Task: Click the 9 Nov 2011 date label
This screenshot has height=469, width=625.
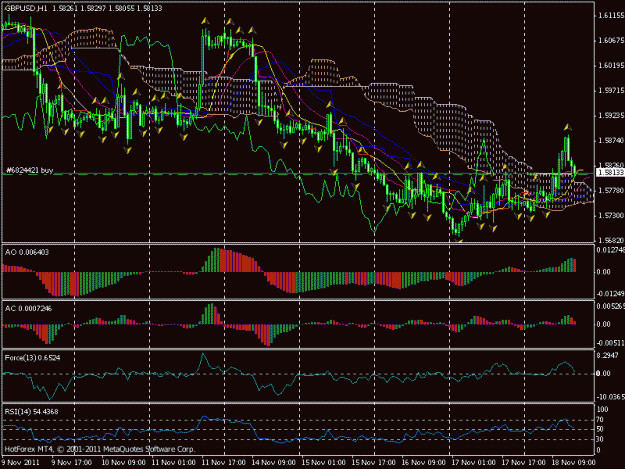Action: (21, 462)
